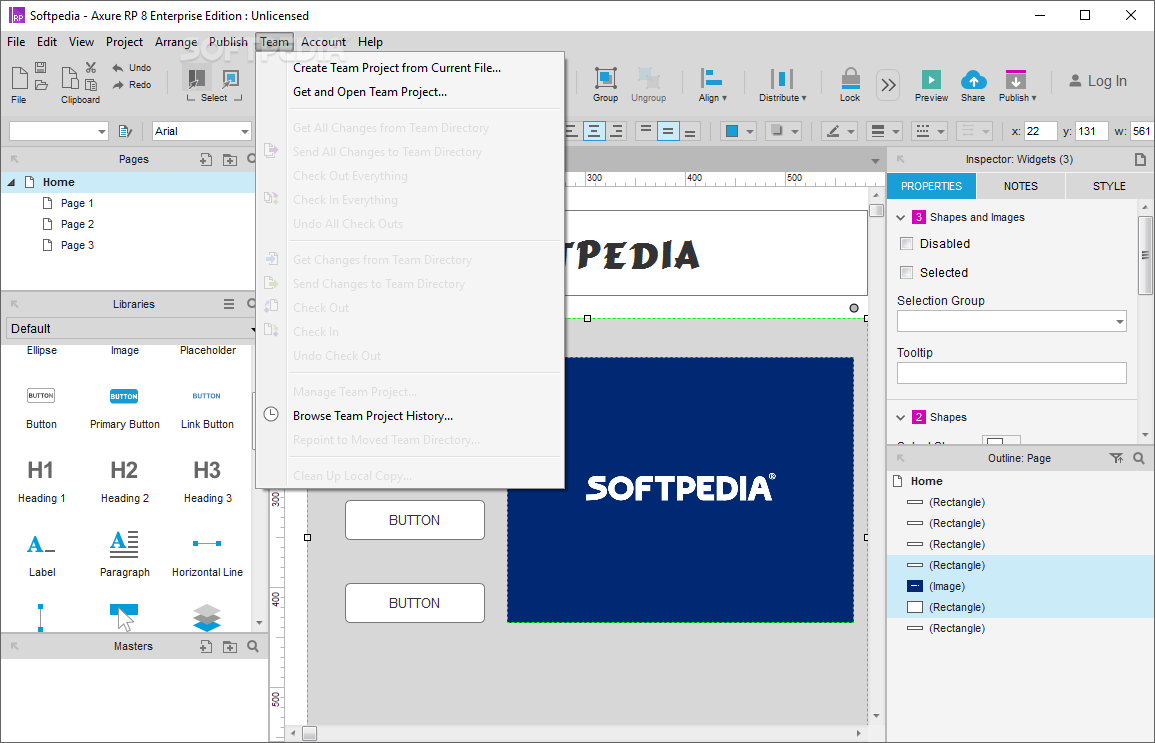Screen dimensions: 1155x743
Task: Click the Inspector page notes icon
Action: coord(1140,159)
